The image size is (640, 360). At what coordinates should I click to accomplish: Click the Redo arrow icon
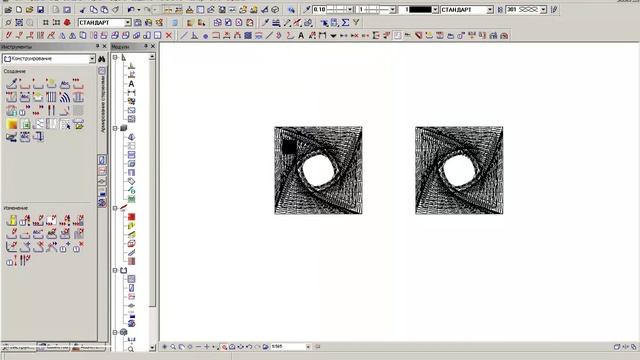click(147, 9)
